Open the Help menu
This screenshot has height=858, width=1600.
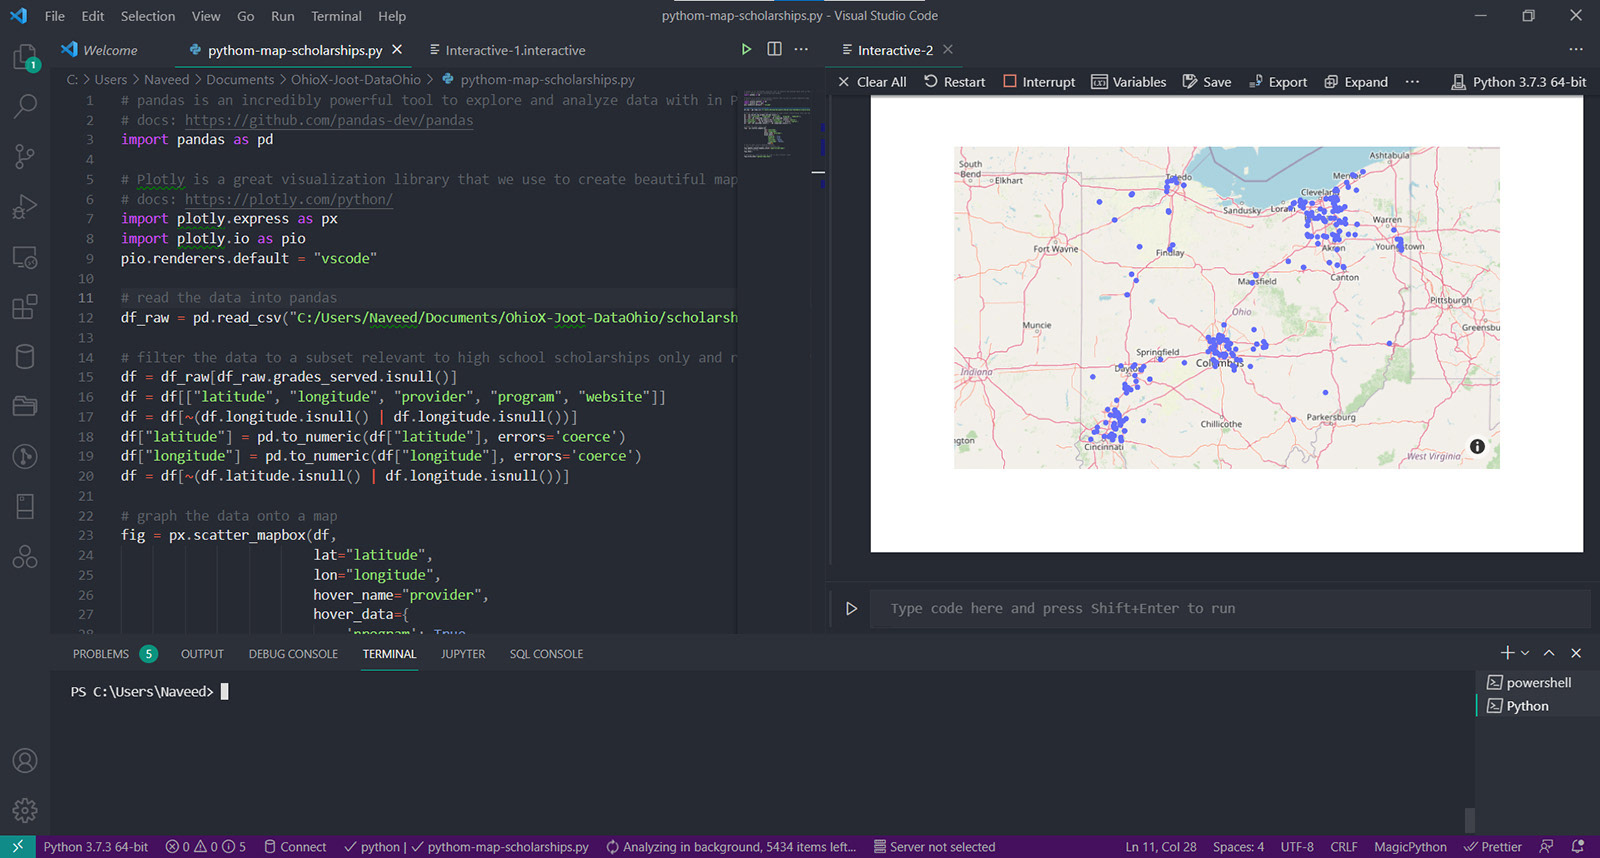(392, 16)
